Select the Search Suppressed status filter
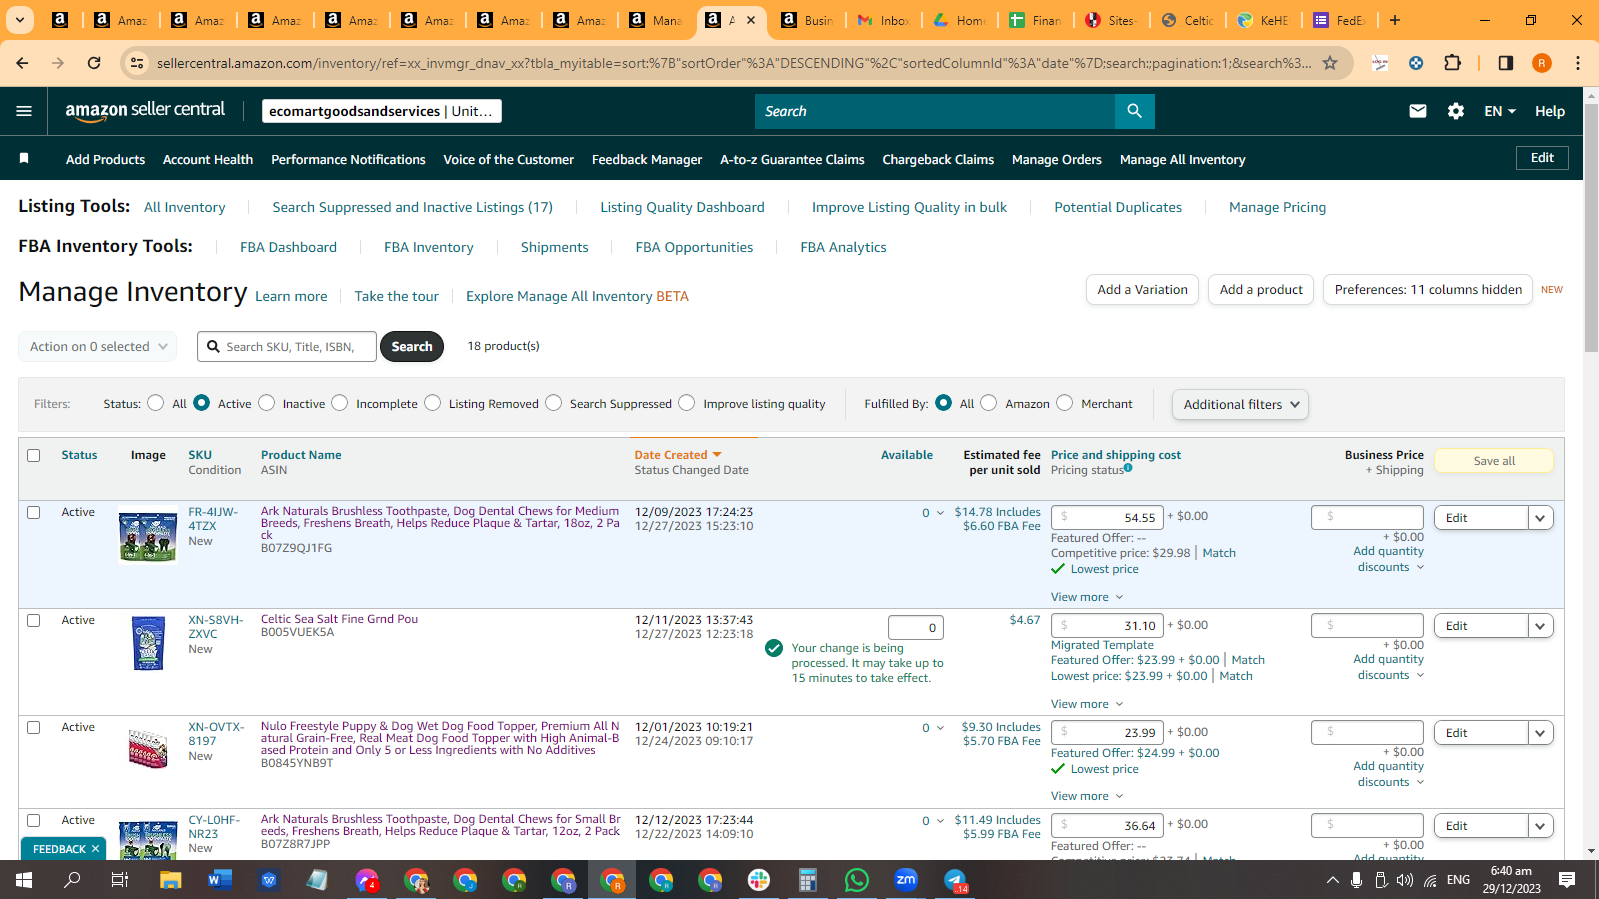1599x899 pixels. (554, 403)
